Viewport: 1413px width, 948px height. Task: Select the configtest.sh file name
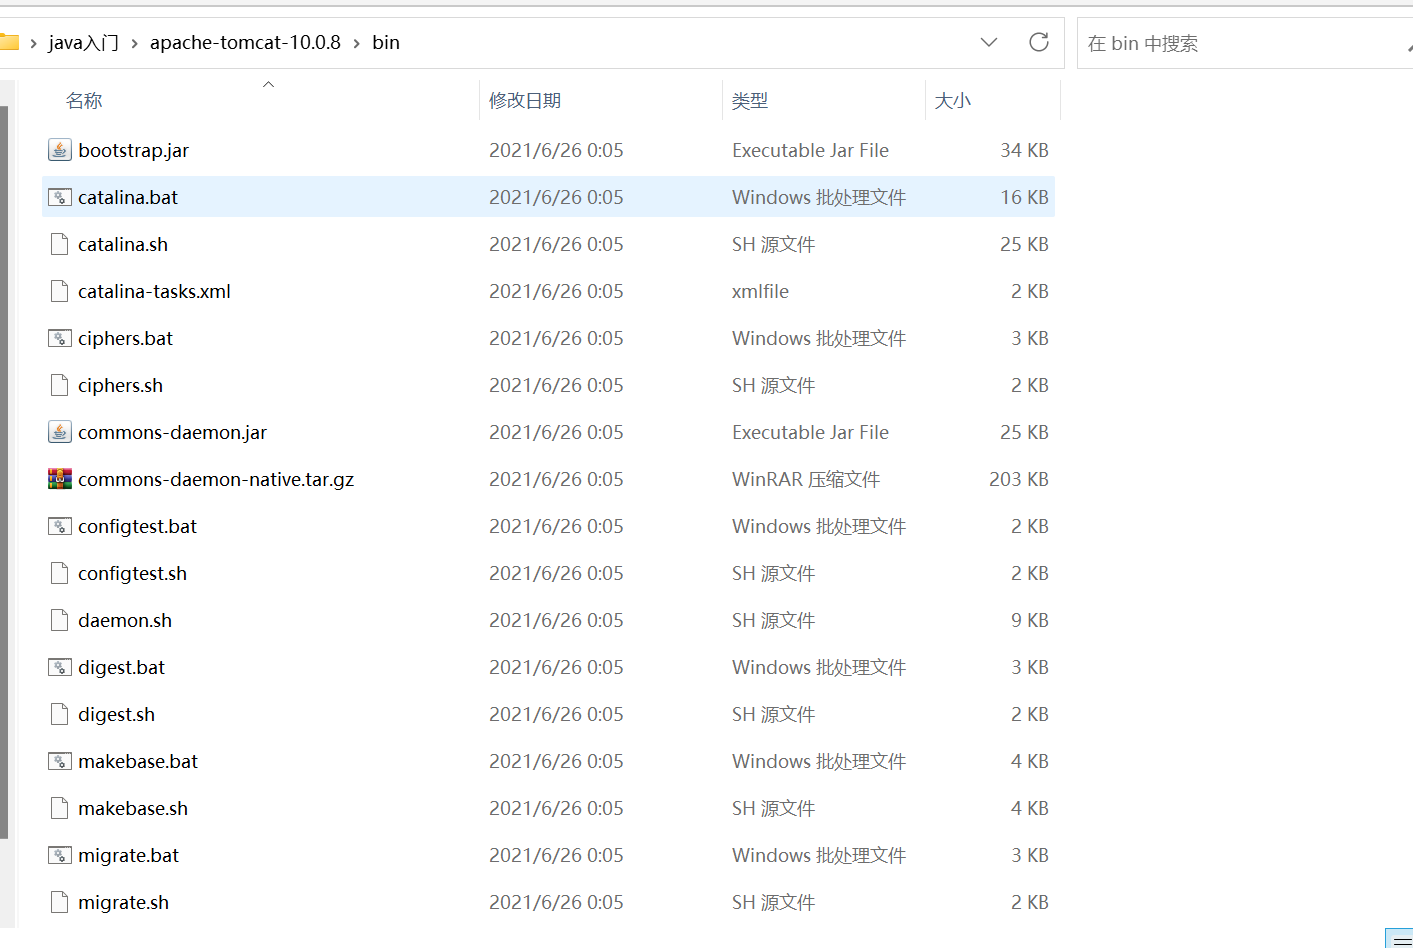(x=132, y=573)
